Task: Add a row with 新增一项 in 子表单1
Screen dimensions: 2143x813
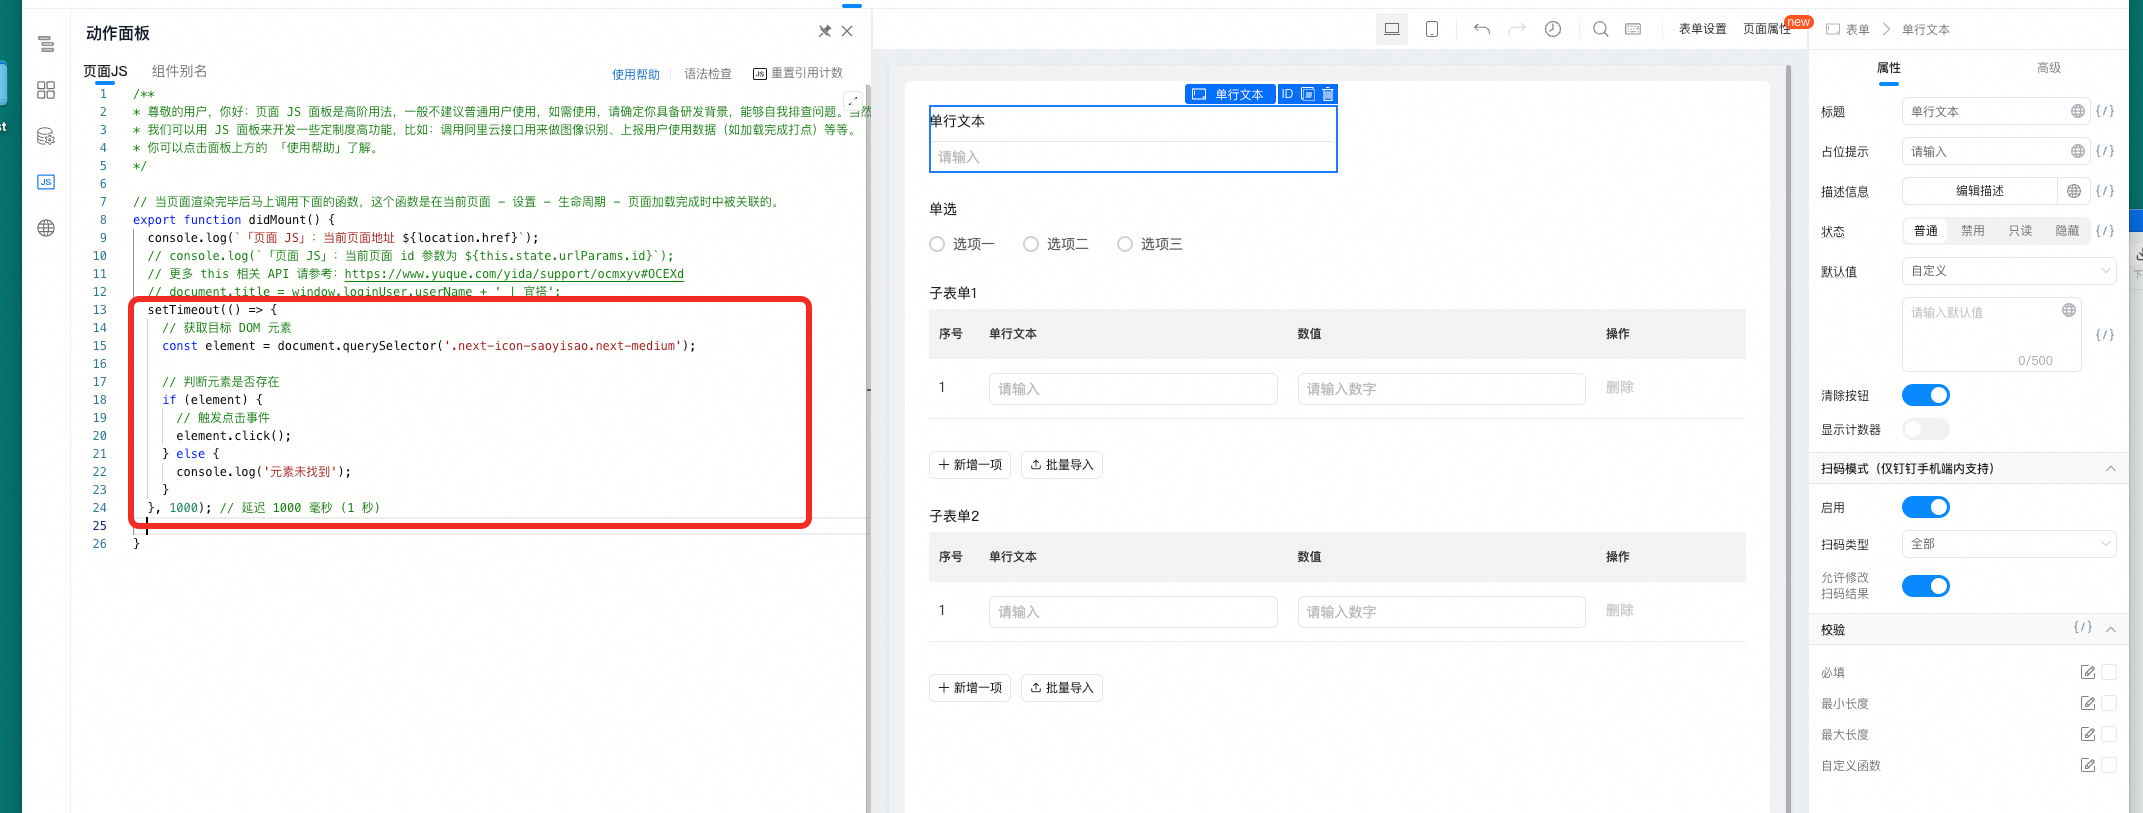Action: tap(970, 465)
